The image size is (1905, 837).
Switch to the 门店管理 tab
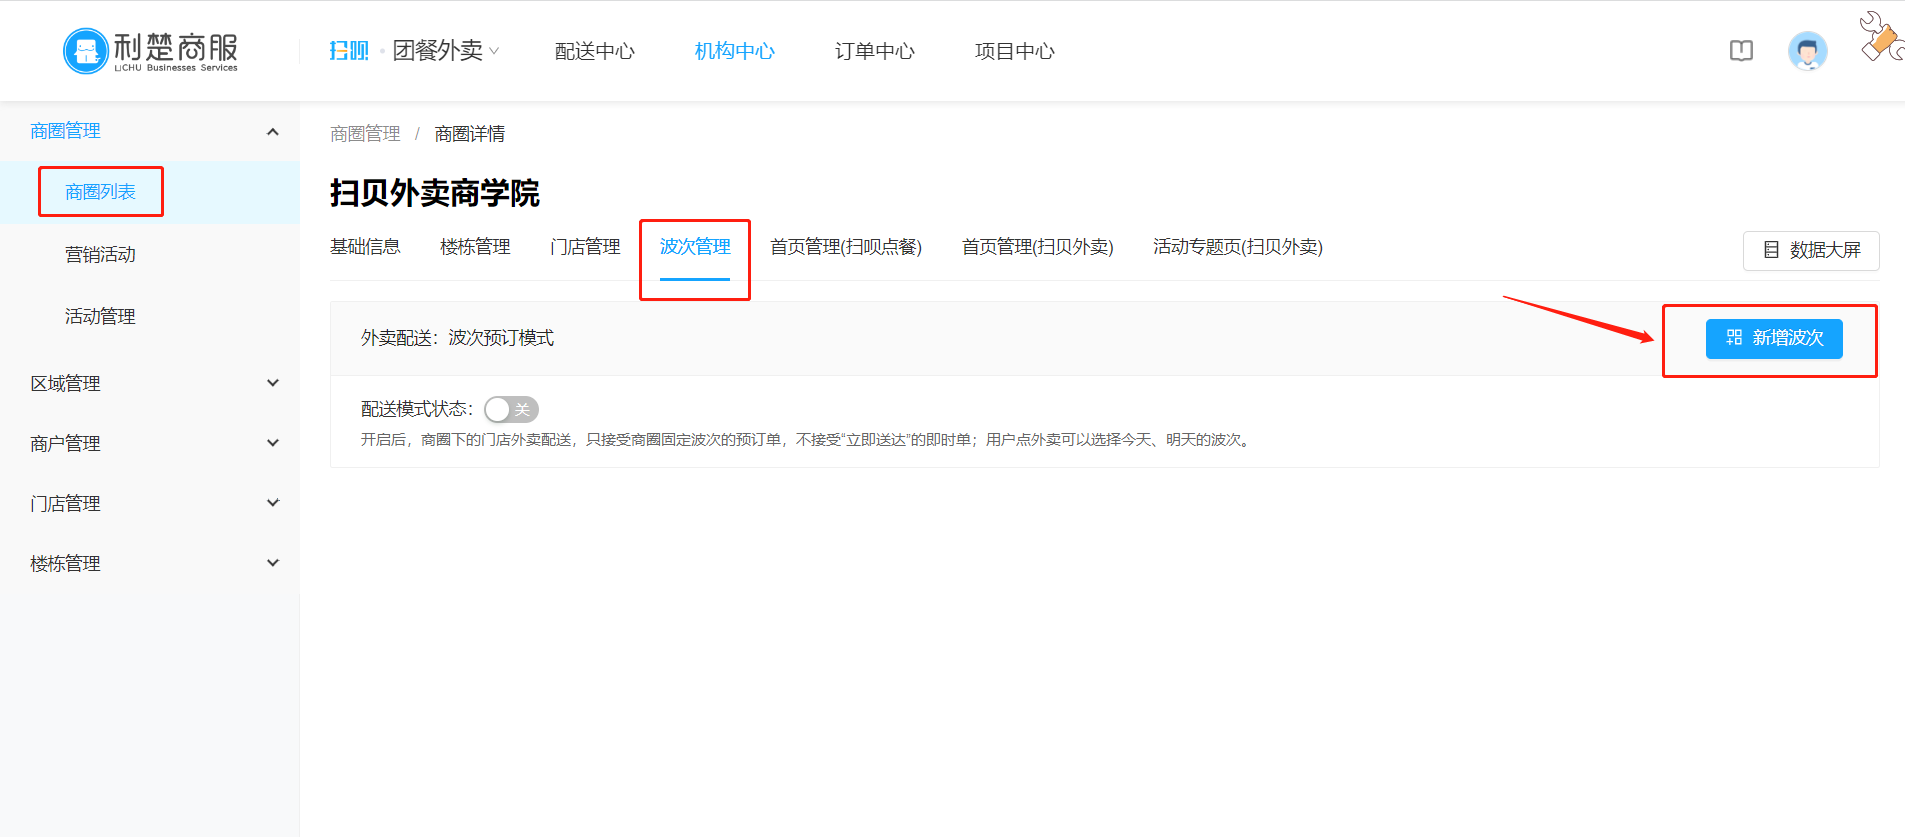click(x=585, y=247)
